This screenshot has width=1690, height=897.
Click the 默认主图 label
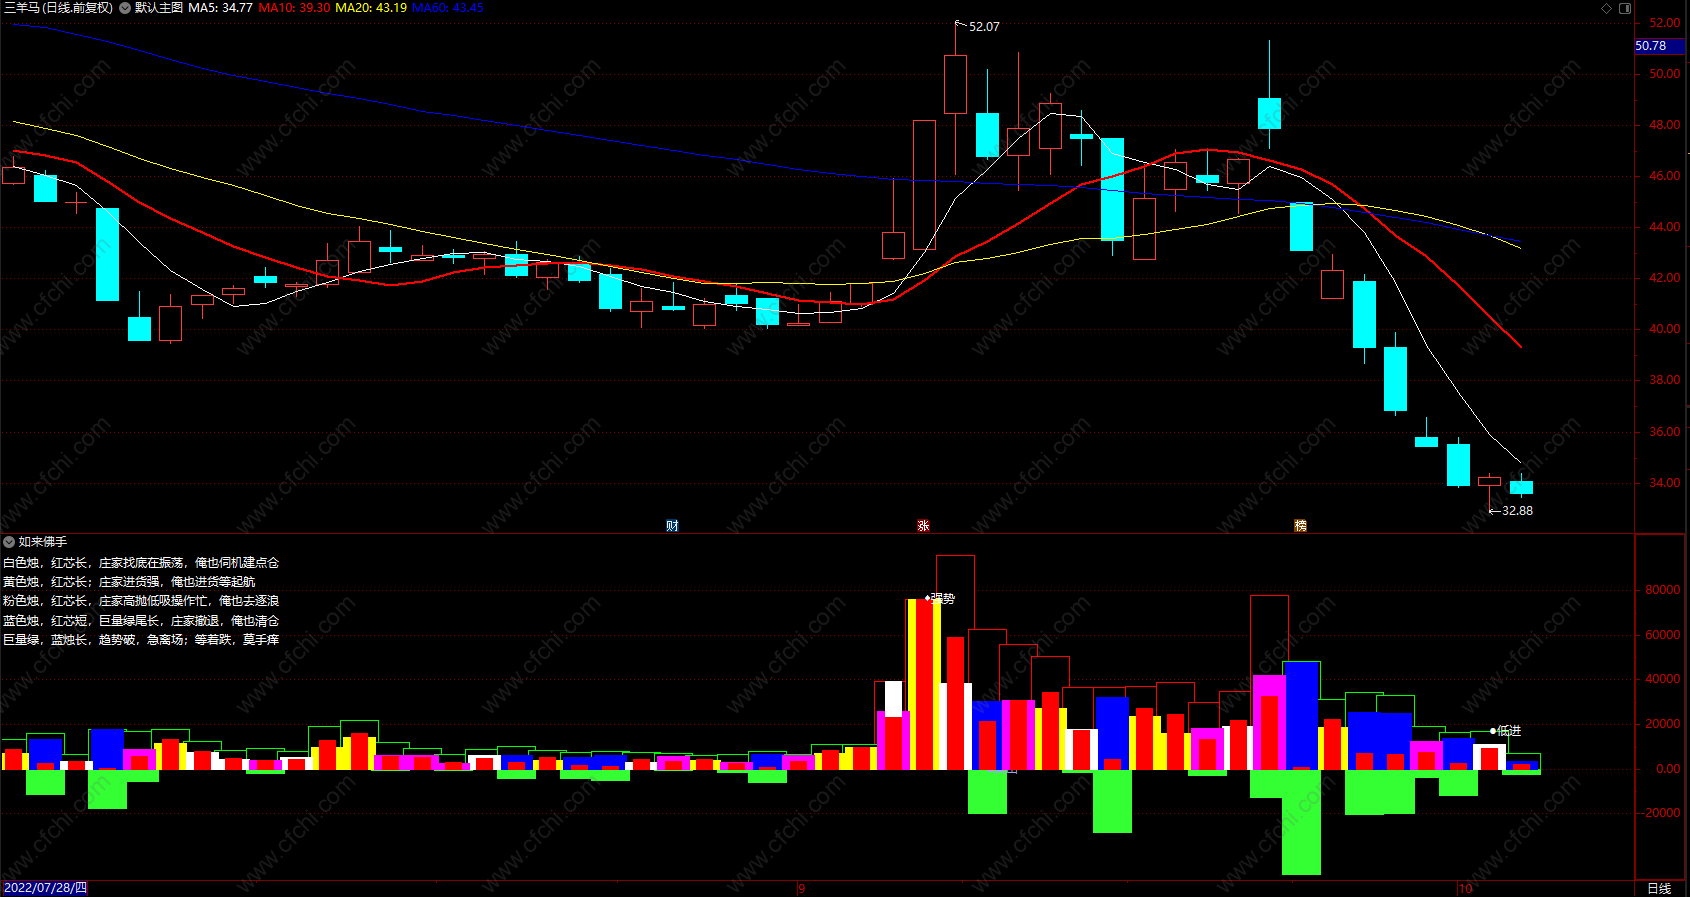pos(159,8)
